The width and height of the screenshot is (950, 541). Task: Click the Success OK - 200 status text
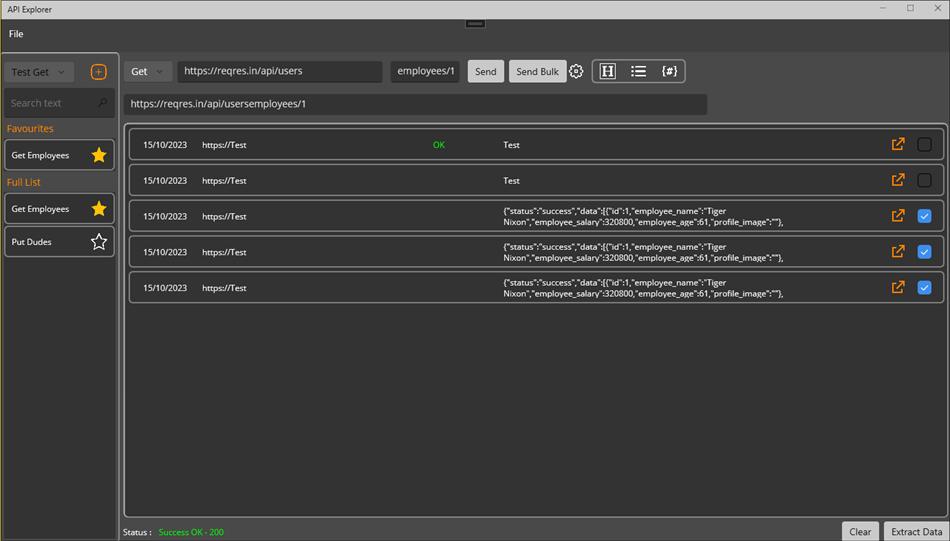pos(191,532)
